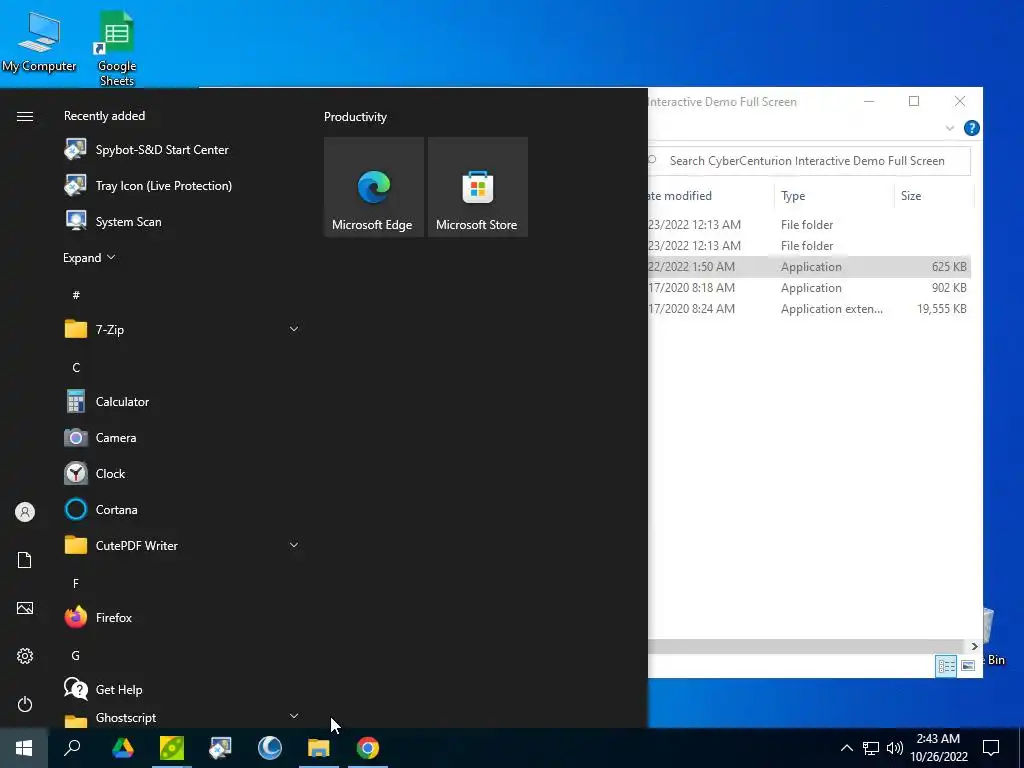The width and height of the screenshot is (1024, 768).
Task: Expand the Recently added list
Action: click(x=89, y=257)
